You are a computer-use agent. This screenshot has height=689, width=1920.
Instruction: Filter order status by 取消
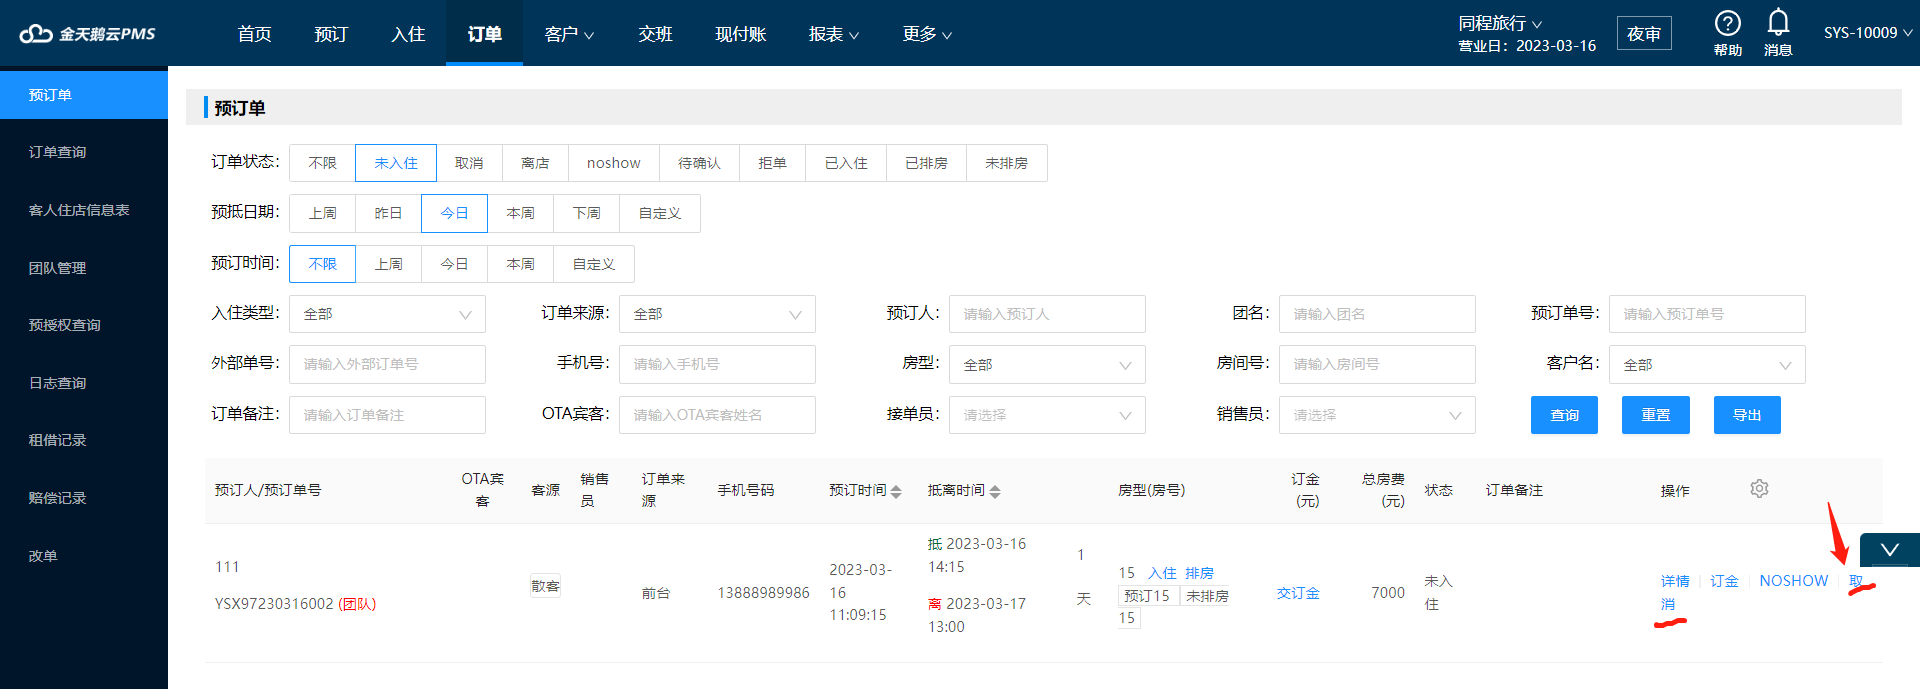(469, 163)
